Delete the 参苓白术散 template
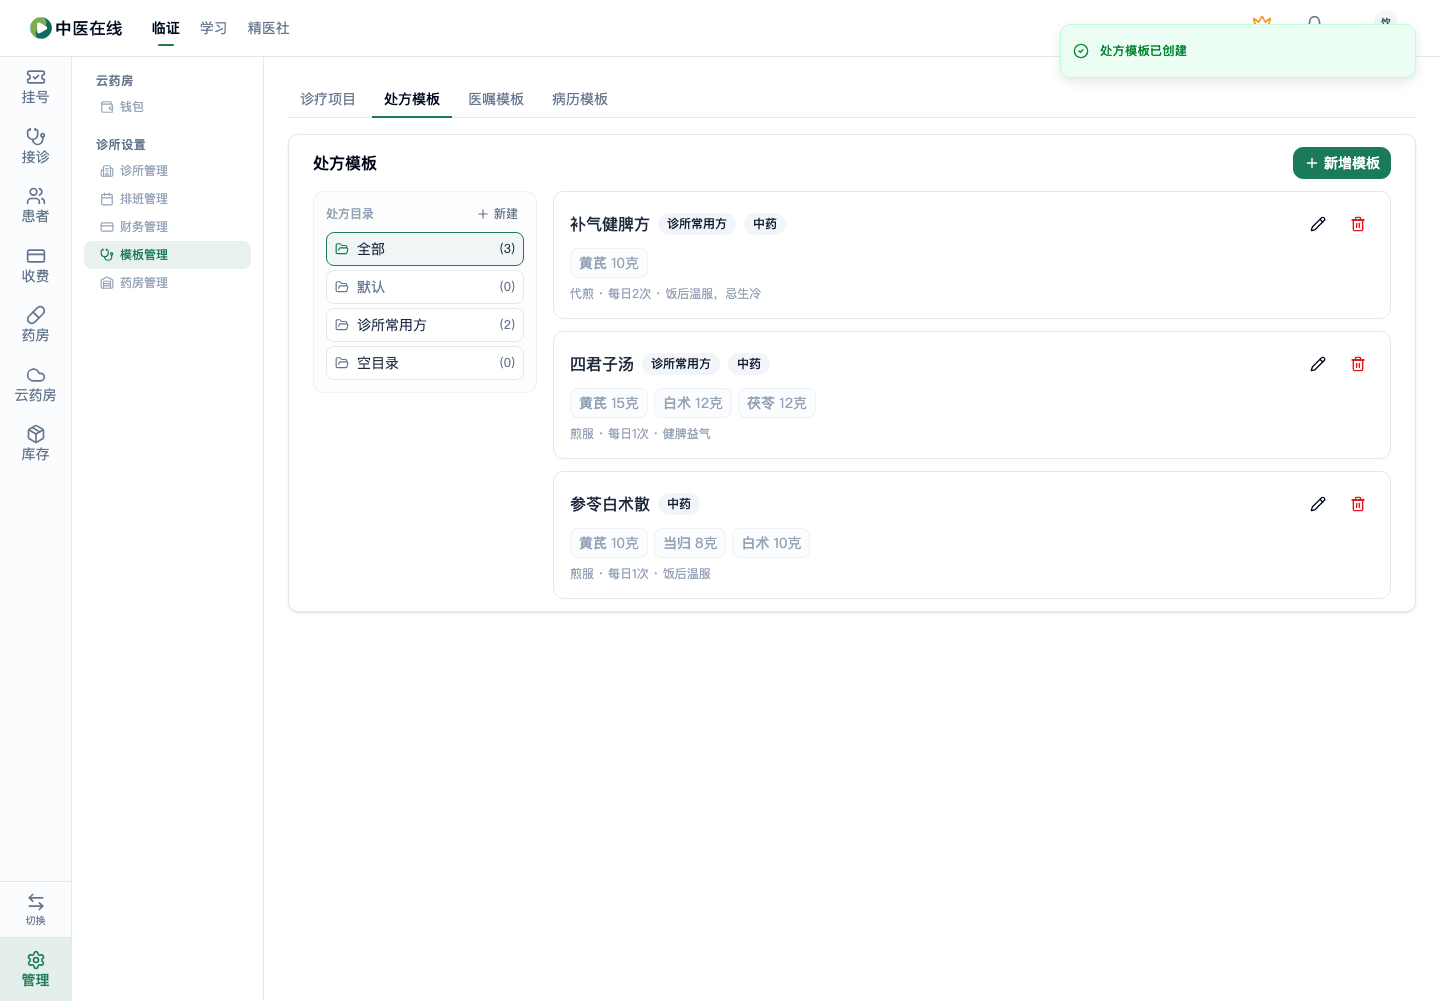Viewport: 1440px width, 1001px height. click(x=1358, y=504)
